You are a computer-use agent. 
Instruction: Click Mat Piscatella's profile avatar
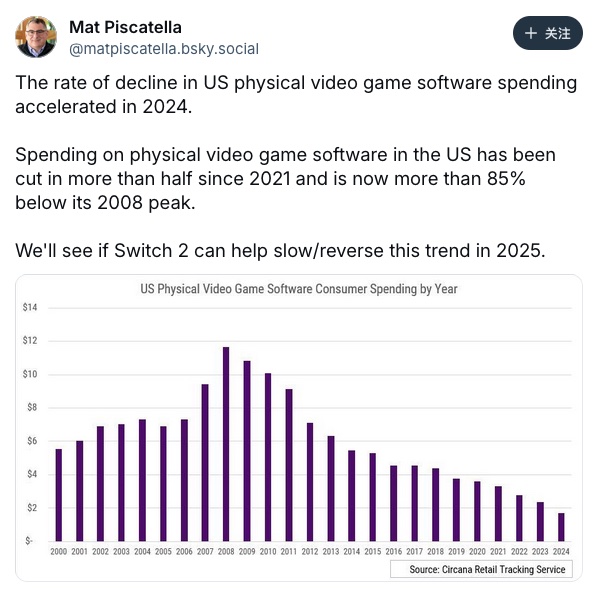[36, 37]
